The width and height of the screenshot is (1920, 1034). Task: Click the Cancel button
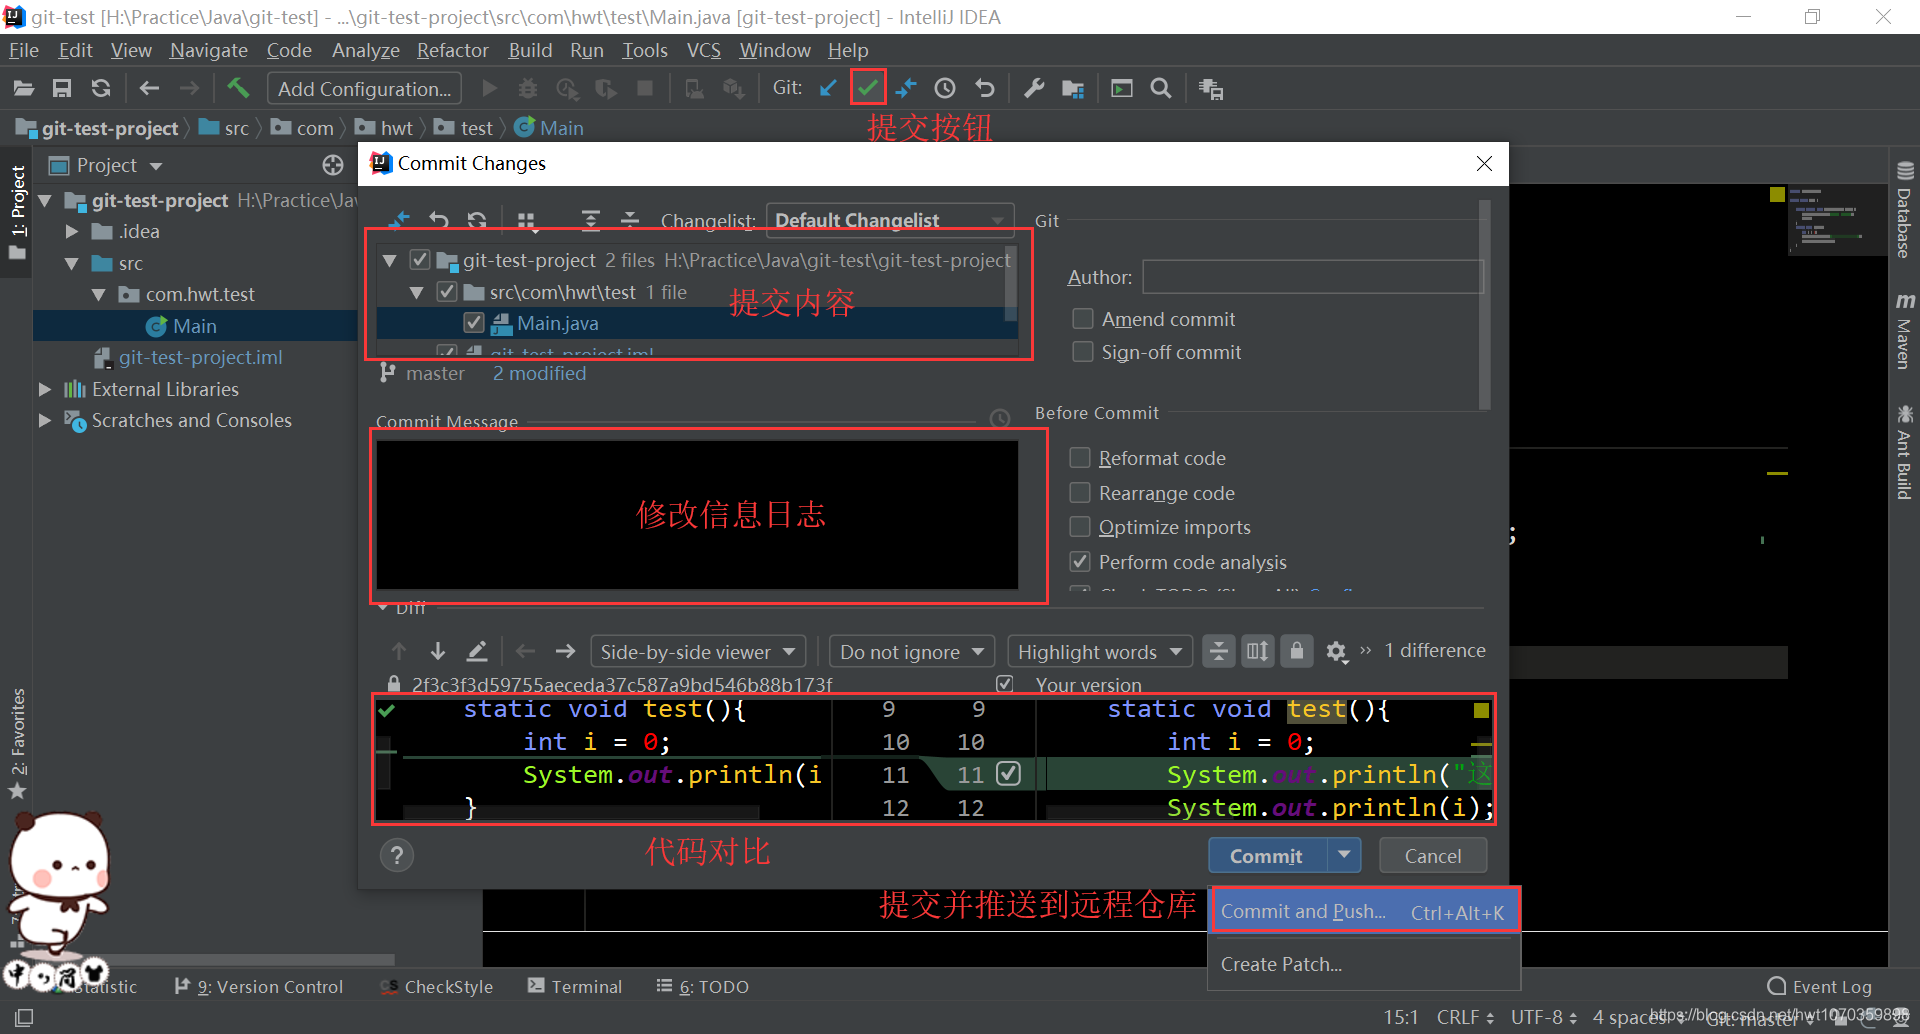(1432, 856)
